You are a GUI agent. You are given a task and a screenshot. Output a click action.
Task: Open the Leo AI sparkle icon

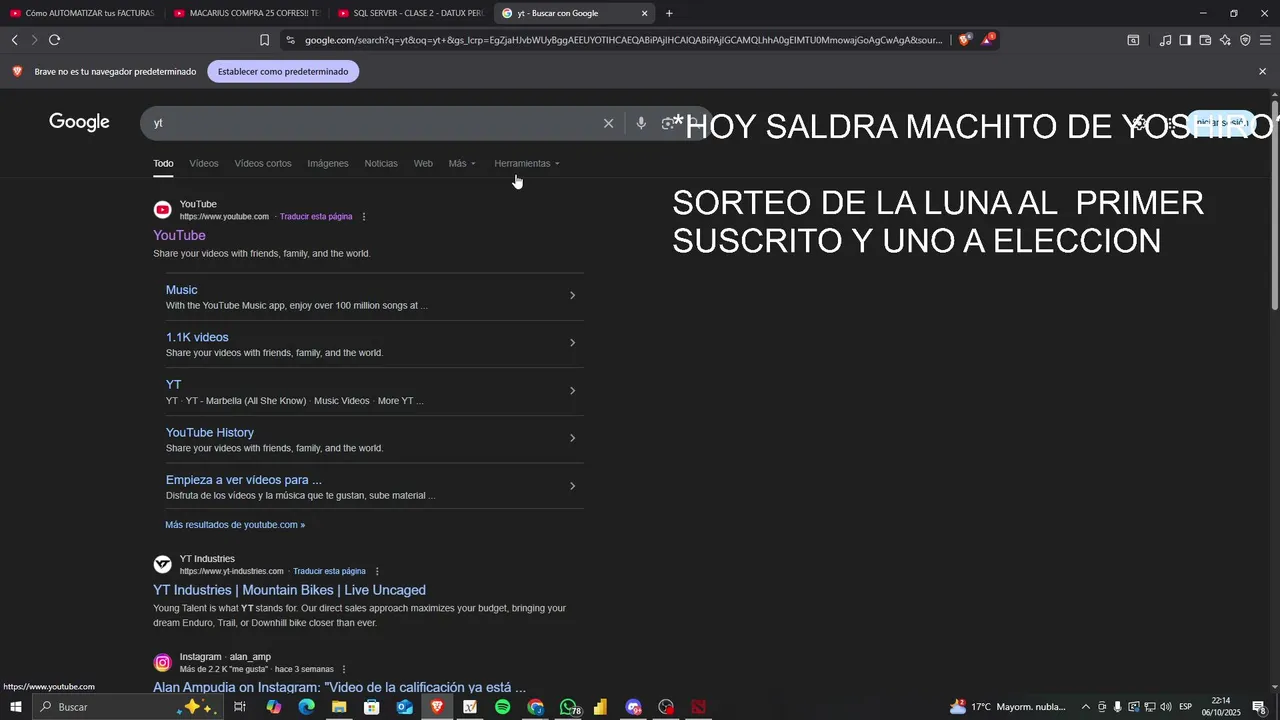coord(1225,40)
